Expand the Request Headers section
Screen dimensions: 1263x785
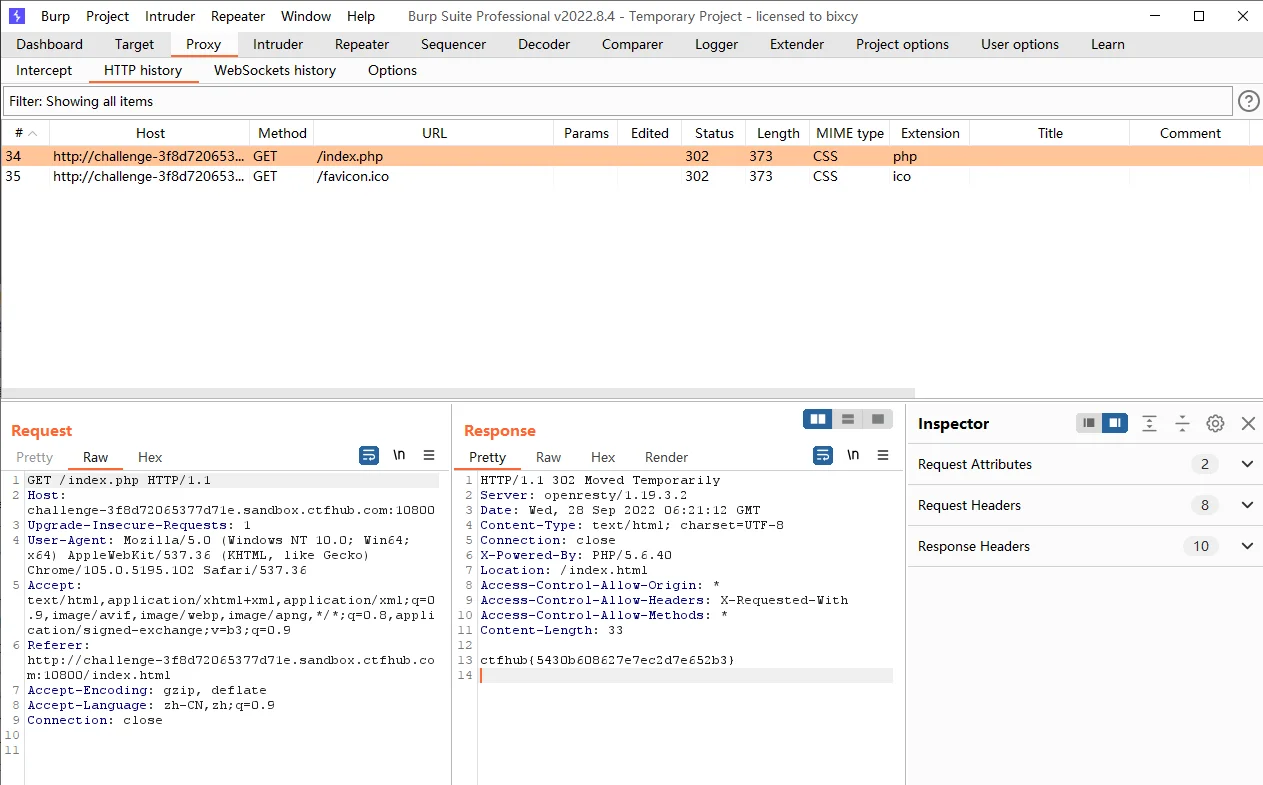point(1247,505)
